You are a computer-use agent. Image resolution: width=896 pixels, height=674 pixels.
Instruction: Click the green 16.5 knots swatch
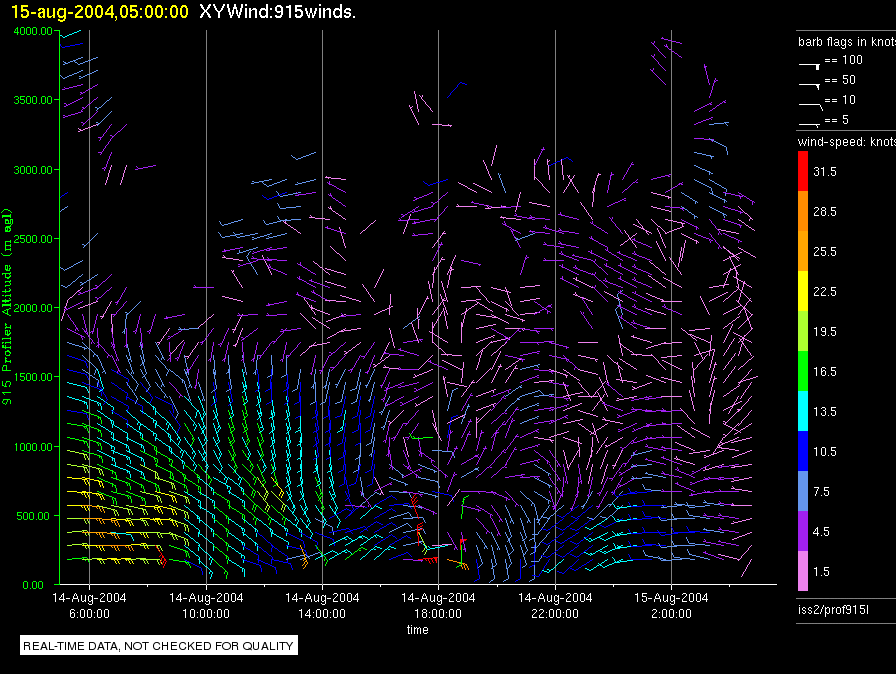click(x=803, y=371)
